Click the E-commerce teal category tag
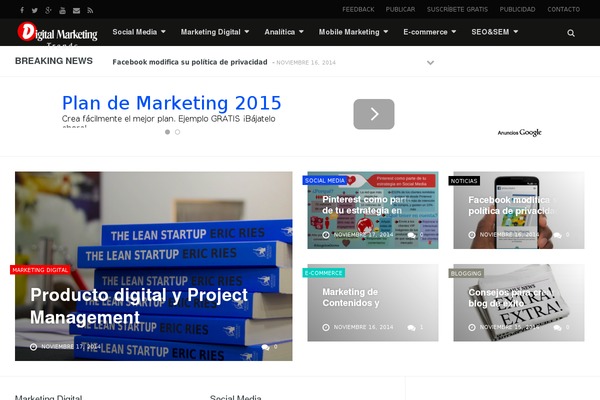The height and width of the screenshot is (400, 600). tap(323, 273)
